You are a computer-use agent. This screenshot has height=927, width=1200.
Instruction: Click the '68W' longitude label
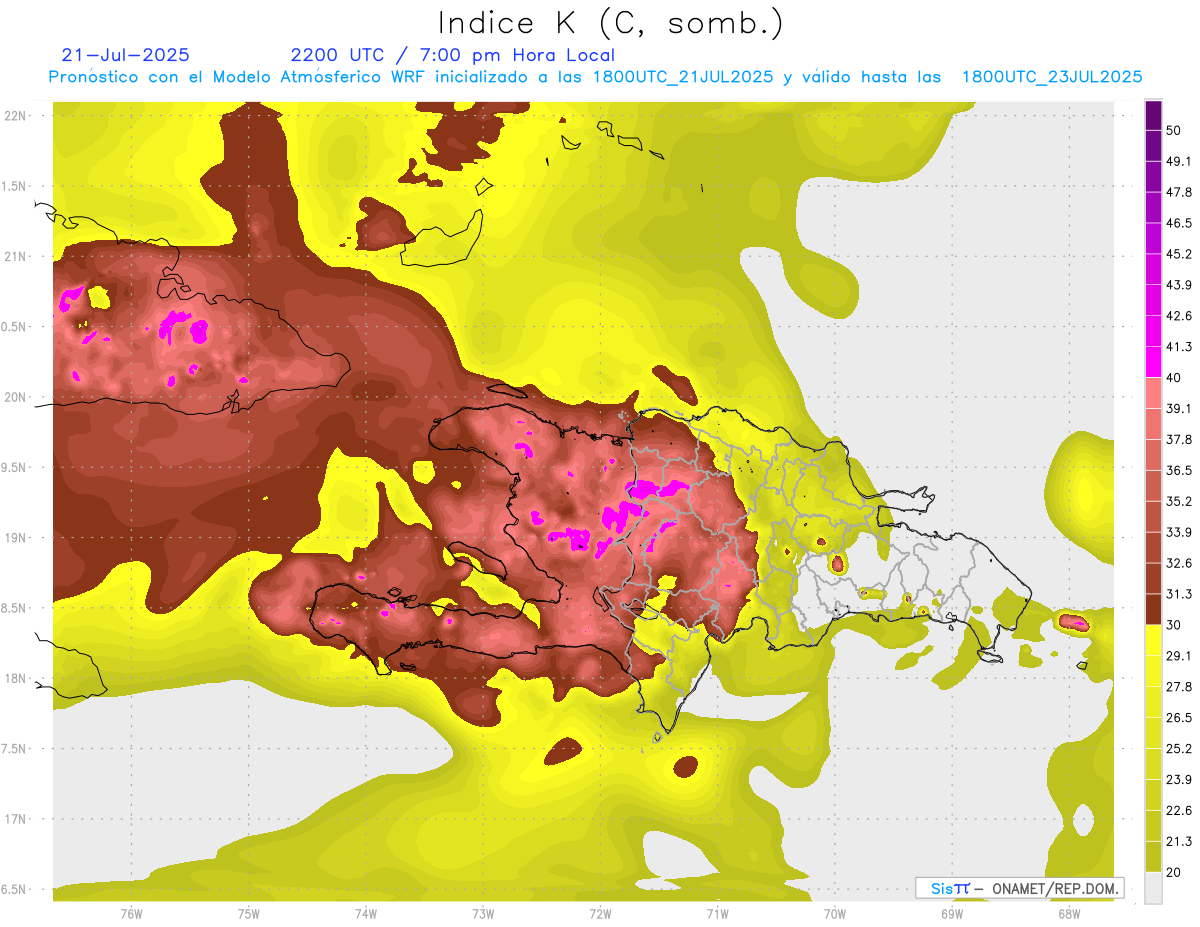pos(1069,913)
